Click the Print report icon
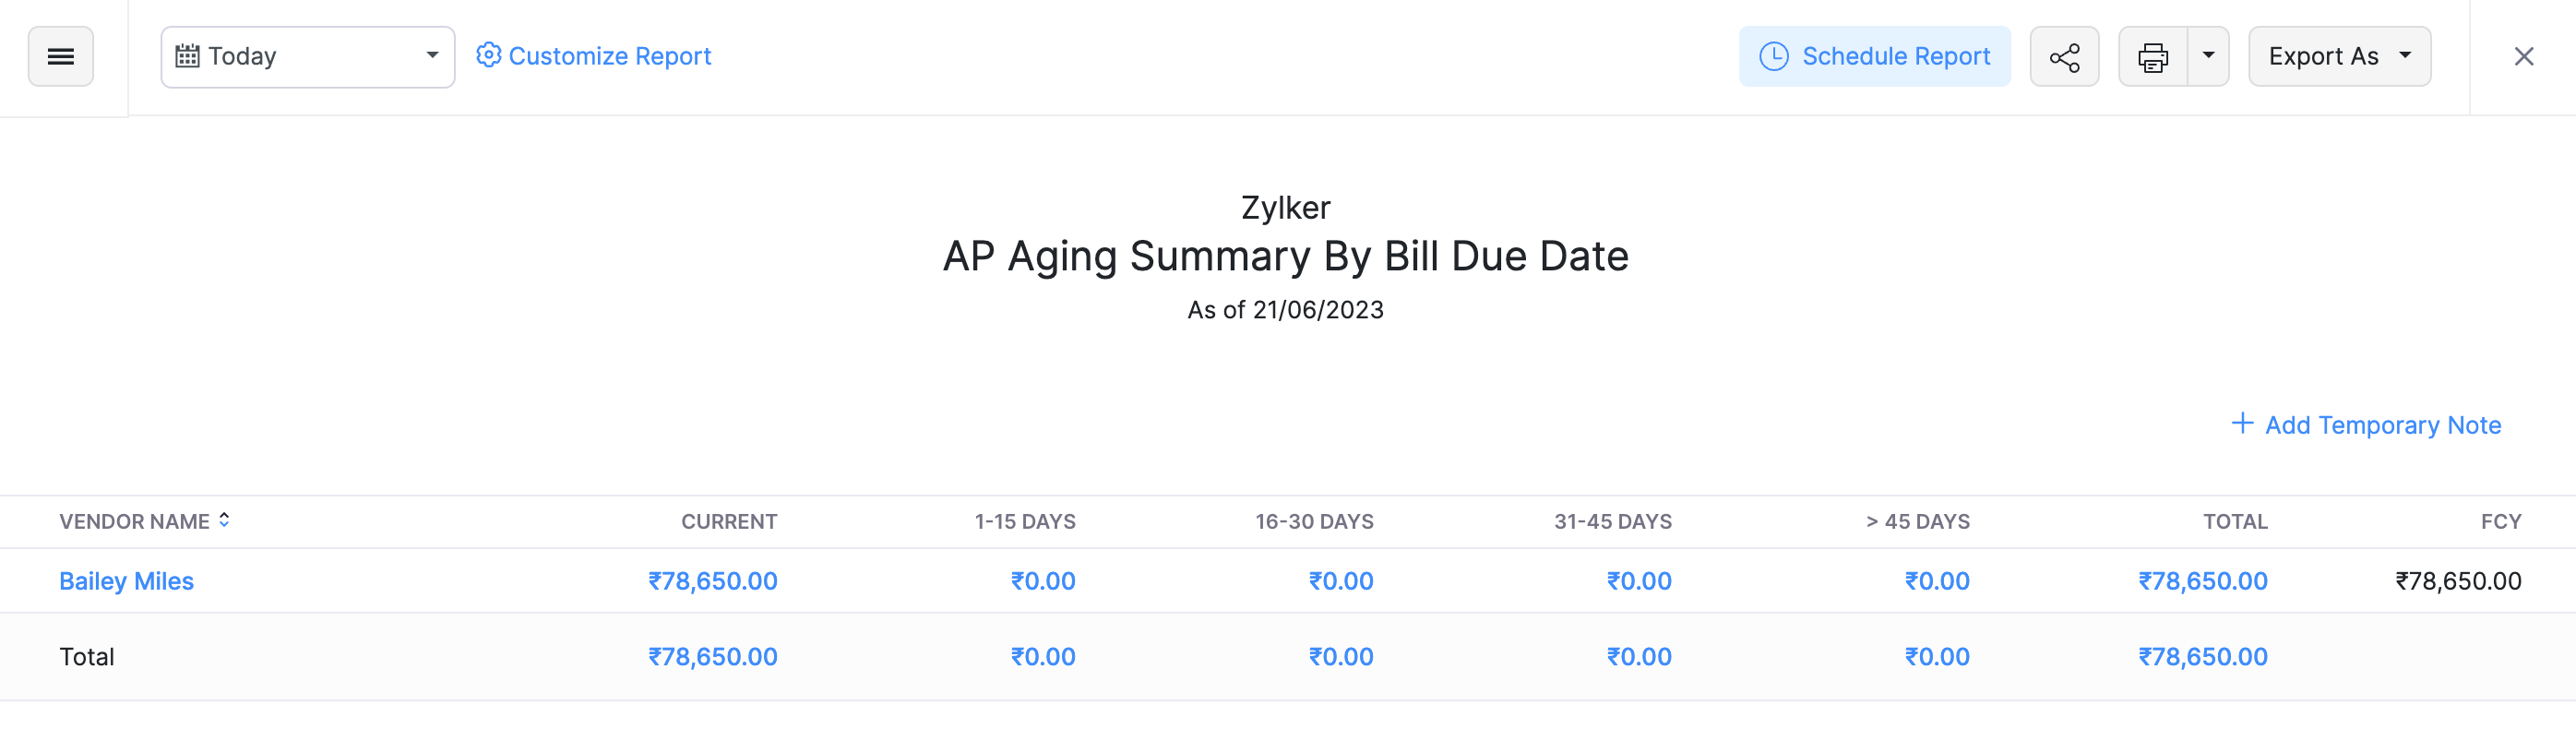The height and width of the screenshot is (729, 2576). coord(2153,57)
